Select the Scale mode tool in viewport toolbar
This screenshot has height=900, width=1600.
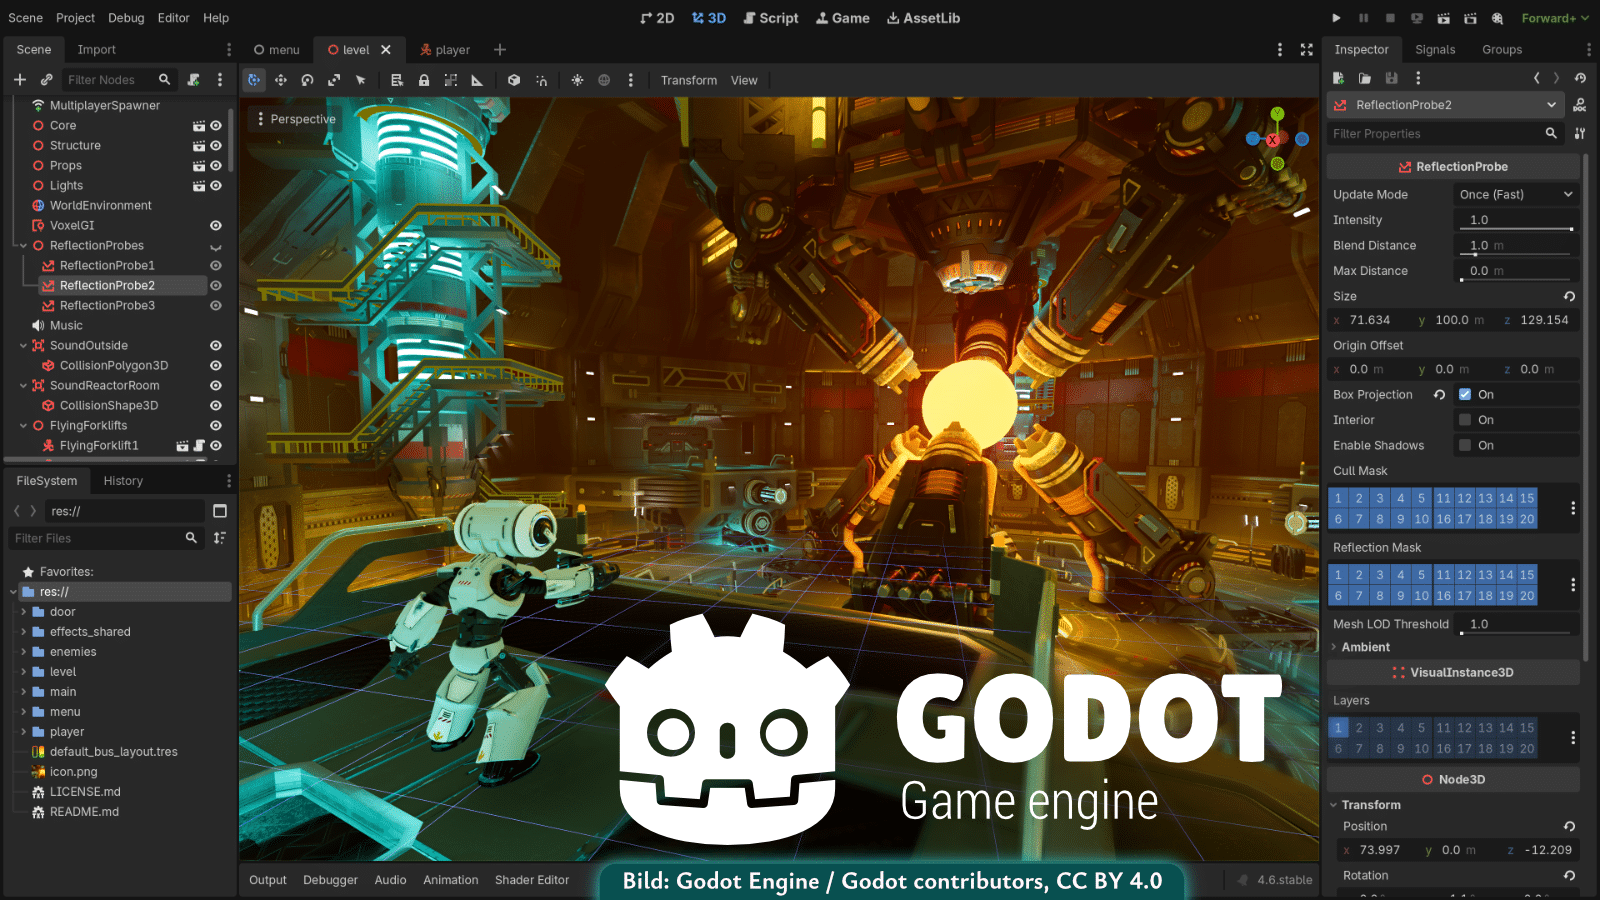pyautogui.click(x=334, y=80)
